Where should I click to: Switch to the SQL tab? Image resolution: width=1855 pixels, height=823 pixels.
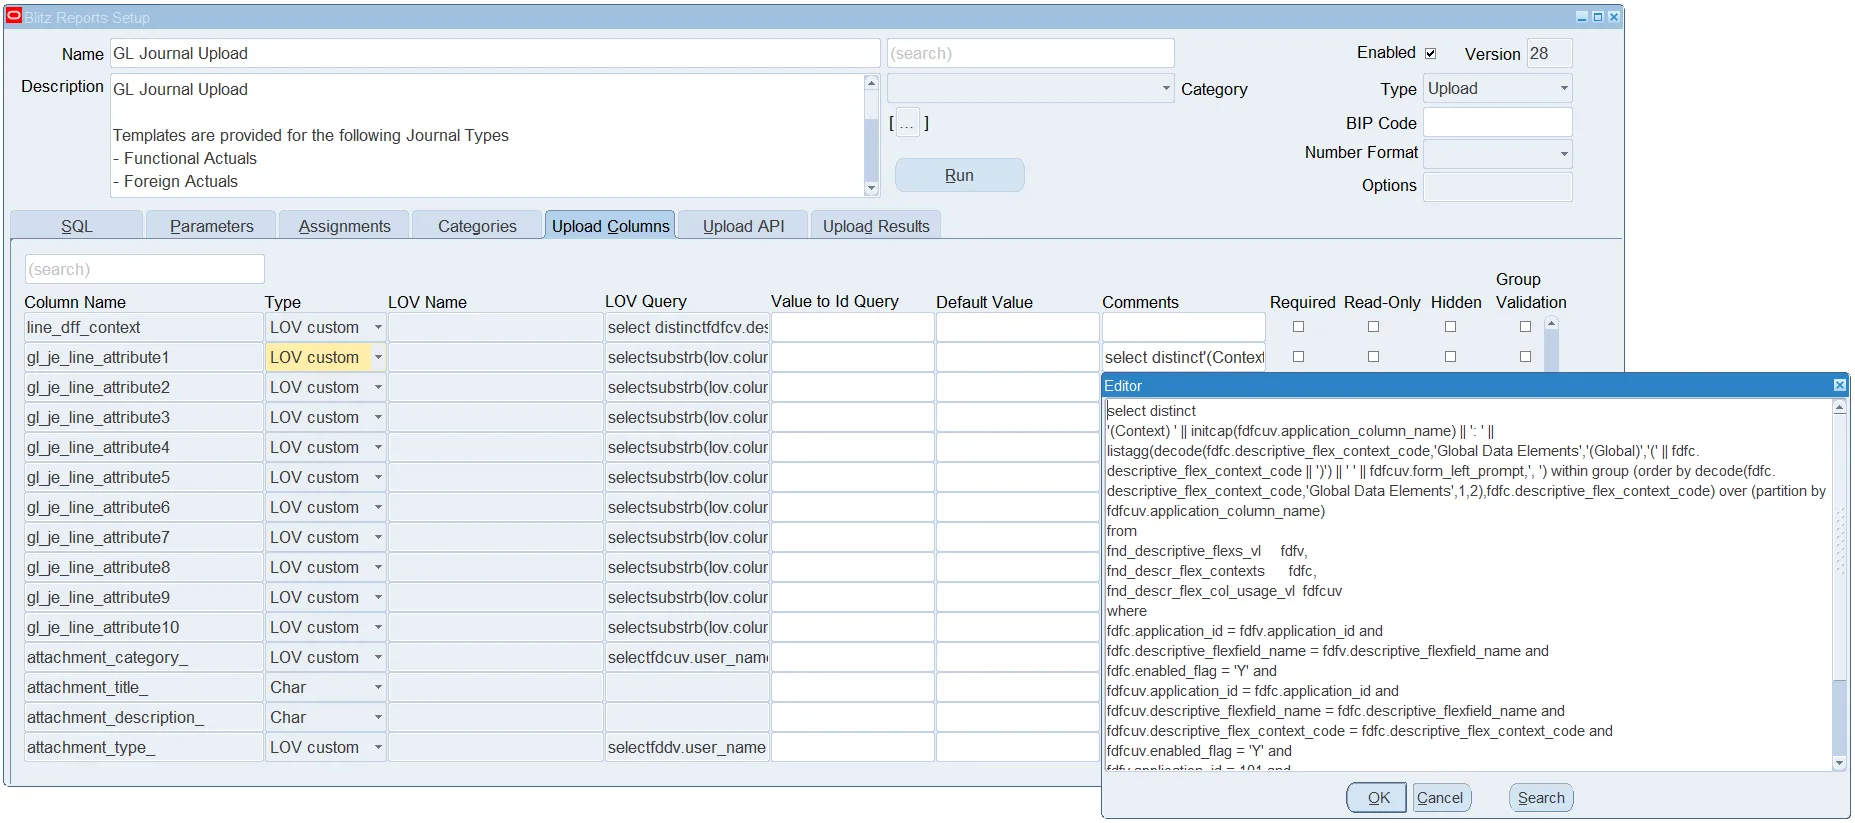click(x=77, y=226)
